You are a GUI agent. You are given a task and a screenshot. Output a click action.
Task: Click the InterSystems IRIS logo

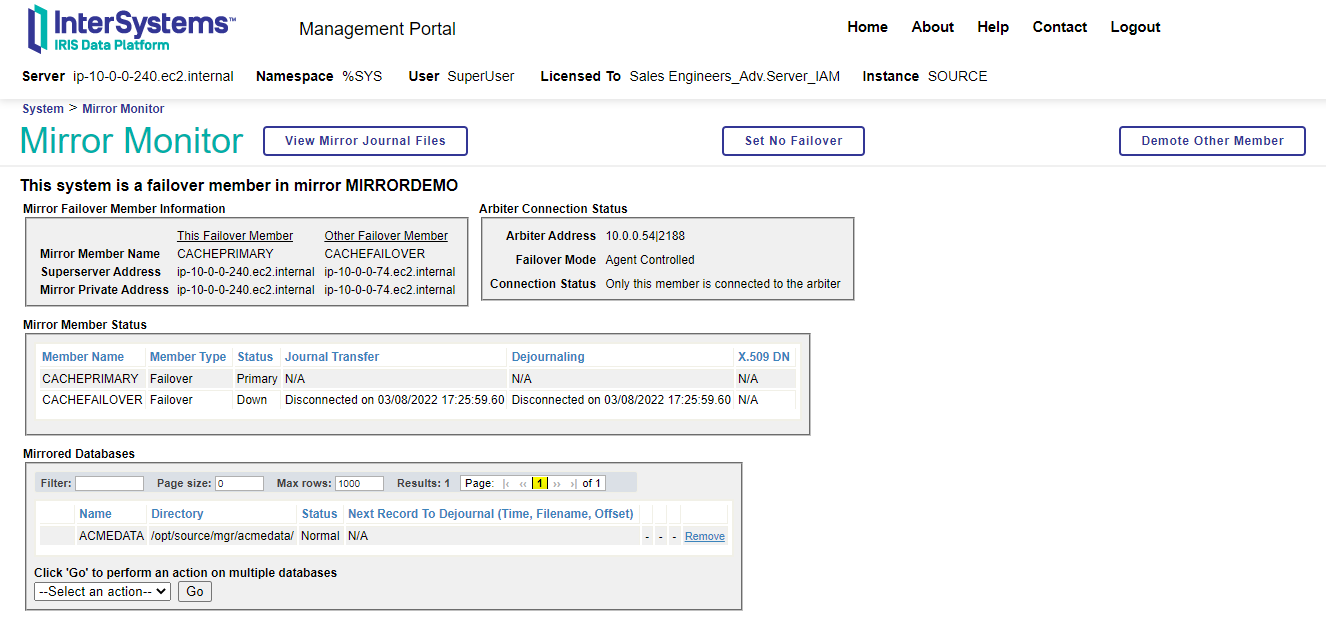point(131,29)
